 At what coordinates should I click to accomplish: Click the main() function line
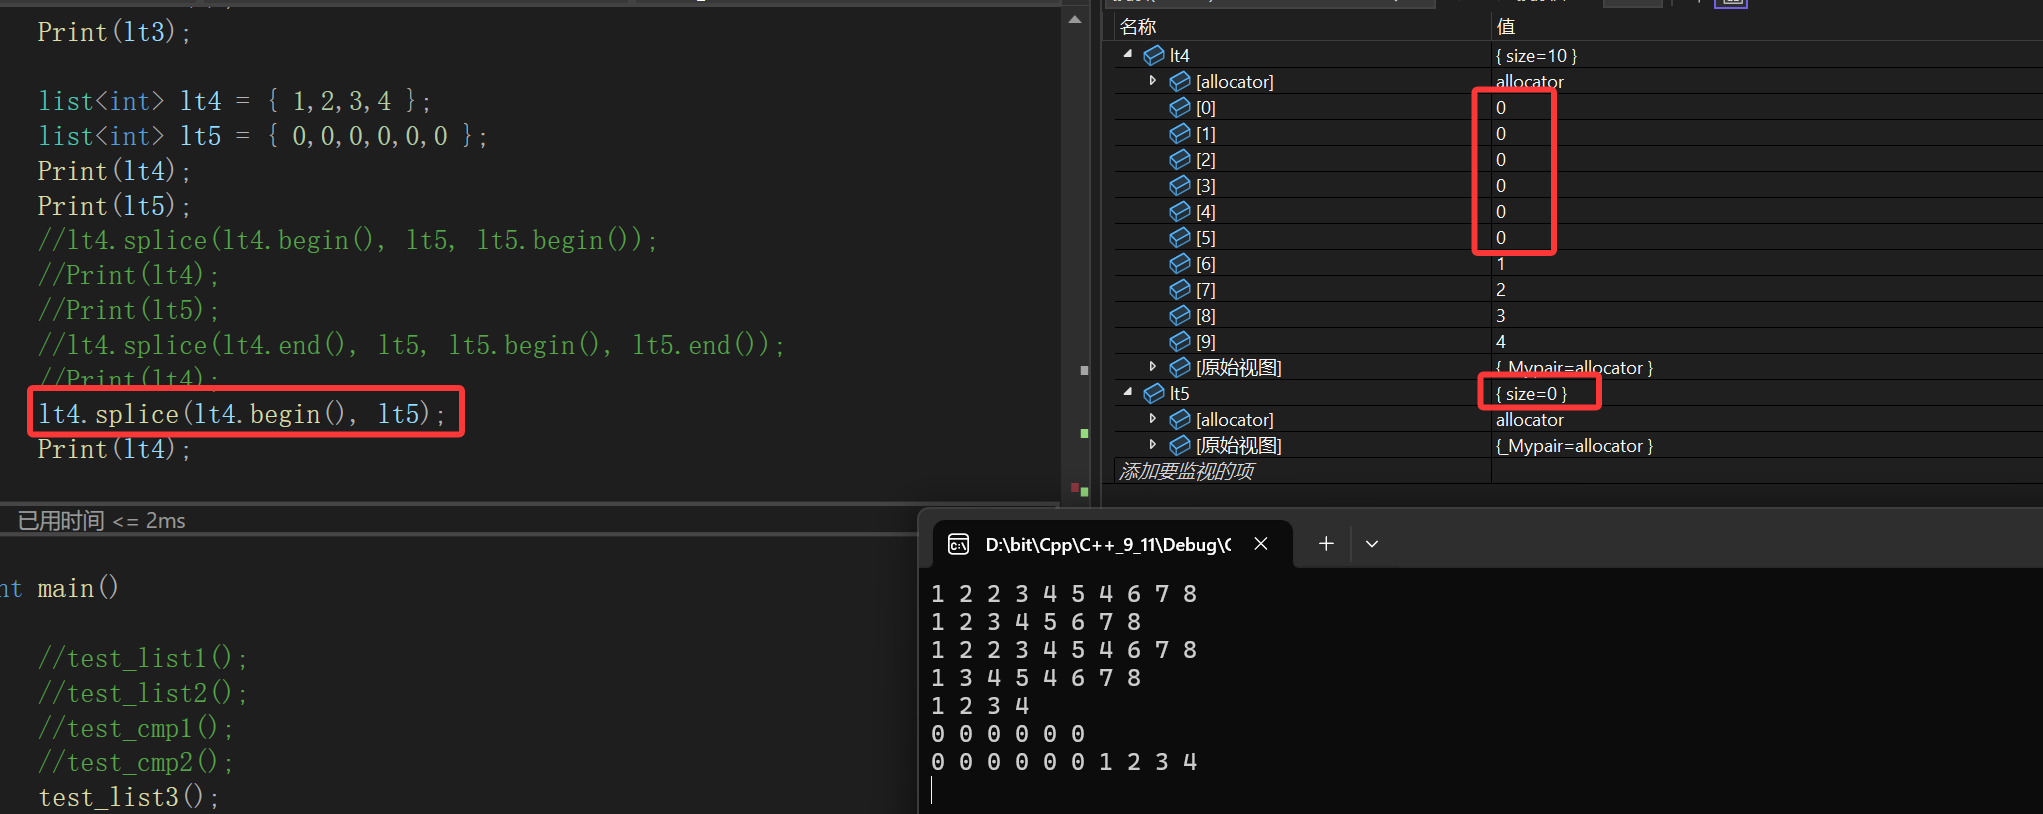[78, 588]
